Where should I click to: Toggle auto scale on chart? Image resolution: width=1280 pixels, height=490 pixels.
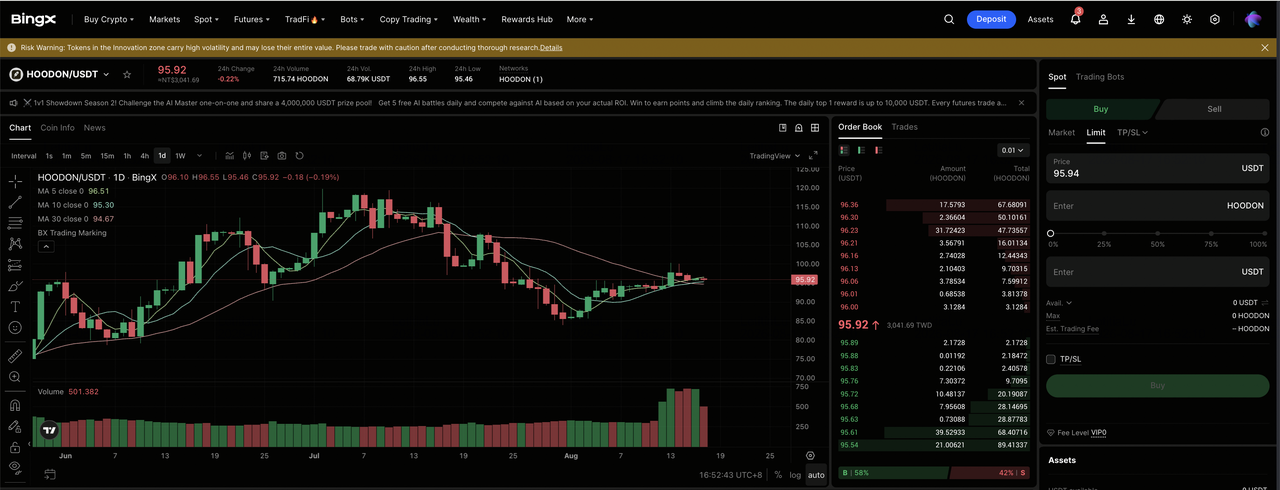tap(816, 475)
